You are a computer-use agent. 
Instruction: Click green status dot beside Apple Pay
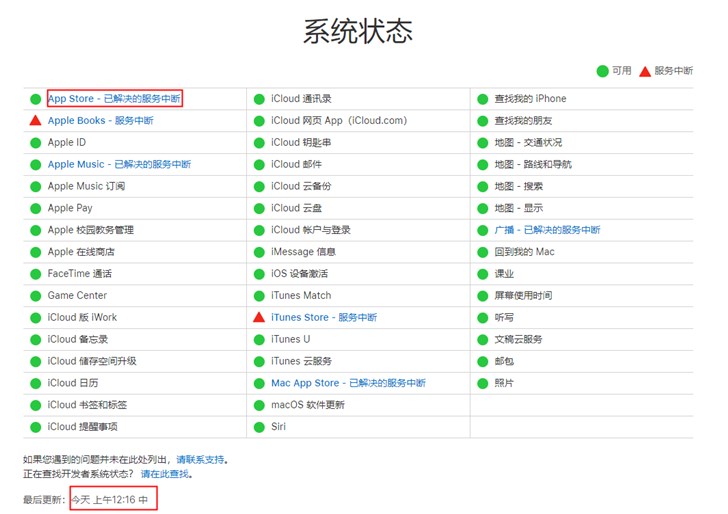(36, 208)
